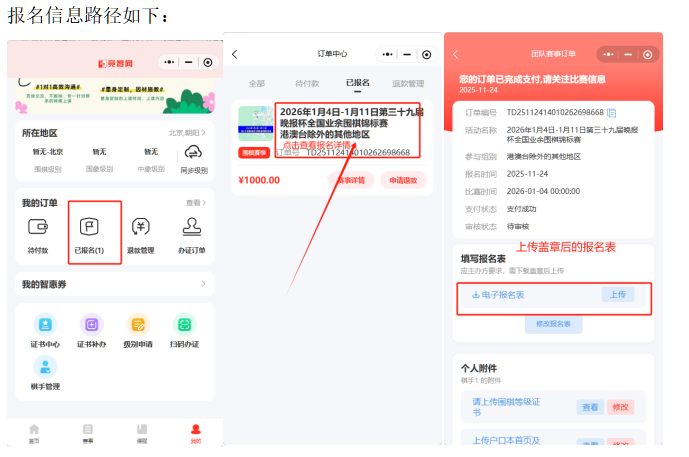Expand 我的智惠券 chevron
689x457 pixels.
point(204,285)
